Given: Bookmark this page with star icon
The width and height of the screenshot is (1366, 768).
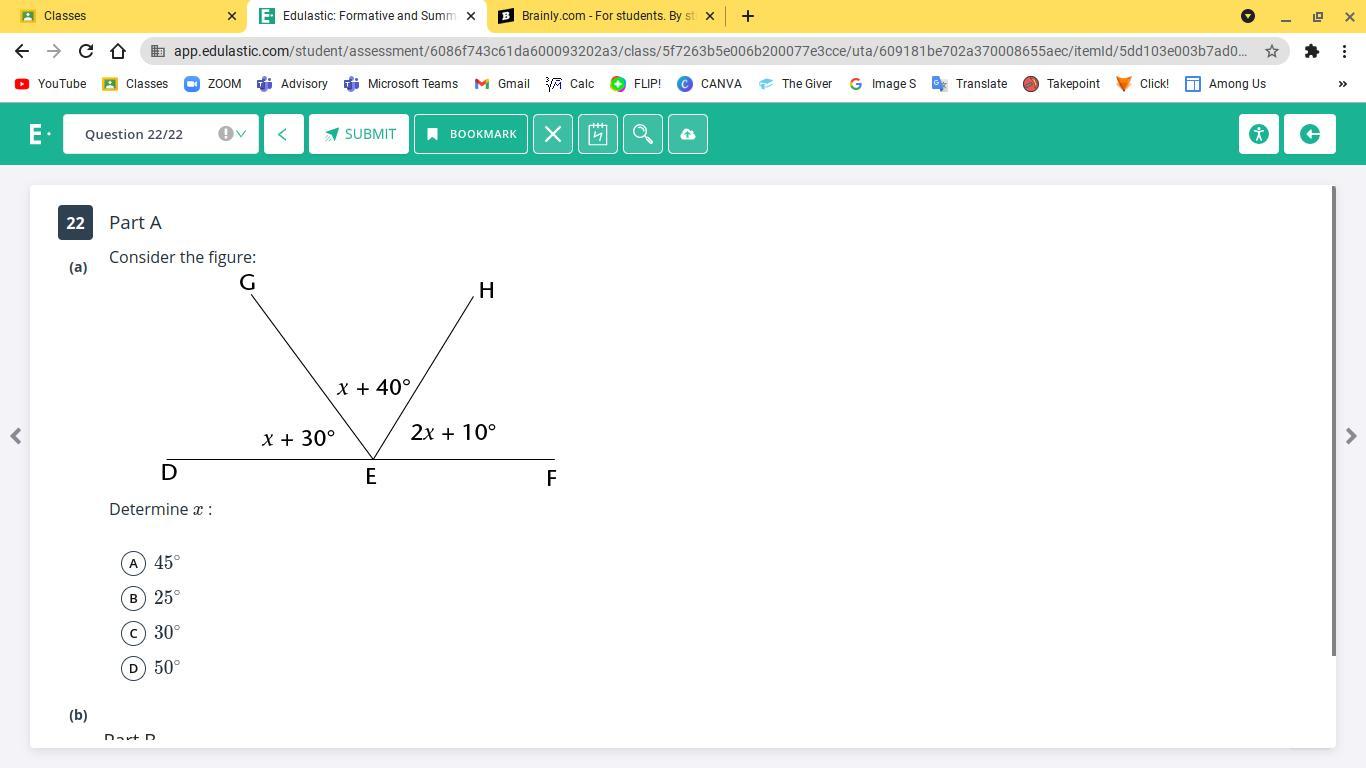Looking at the screenshot, I should click(1272, 51).
